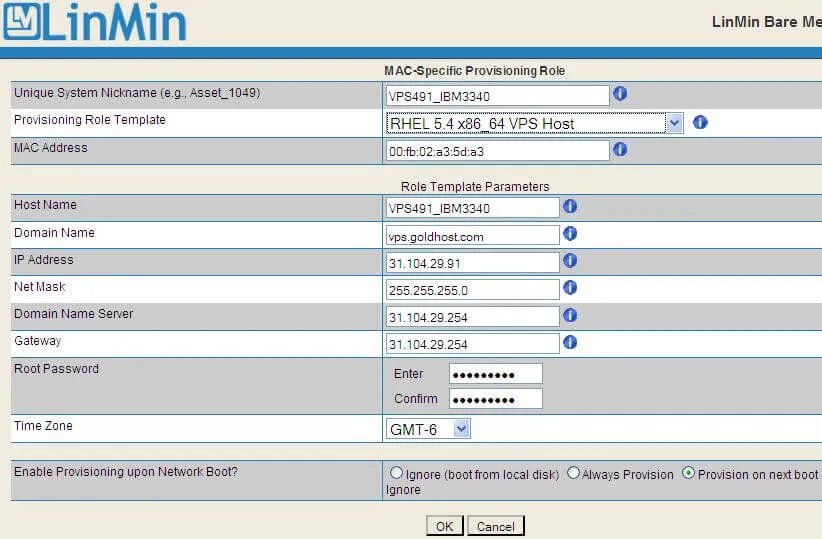Click into the MAC Address input field
This screenshot has width=822, height=539.
pos(497,150)
